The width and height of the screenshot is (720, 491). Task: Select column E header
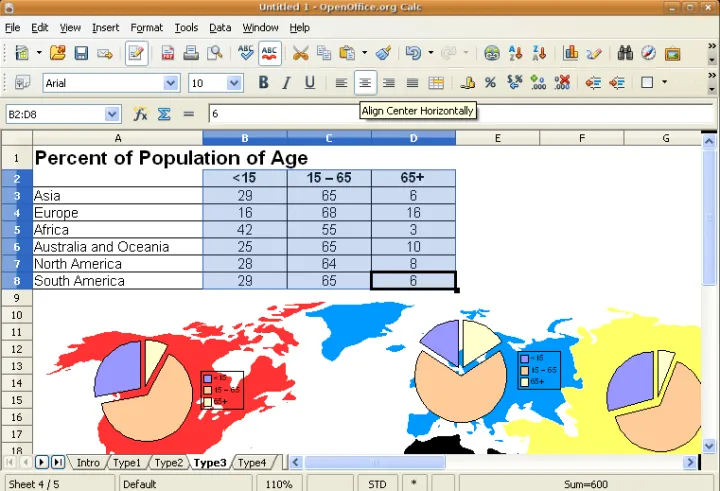pos(497,138)
